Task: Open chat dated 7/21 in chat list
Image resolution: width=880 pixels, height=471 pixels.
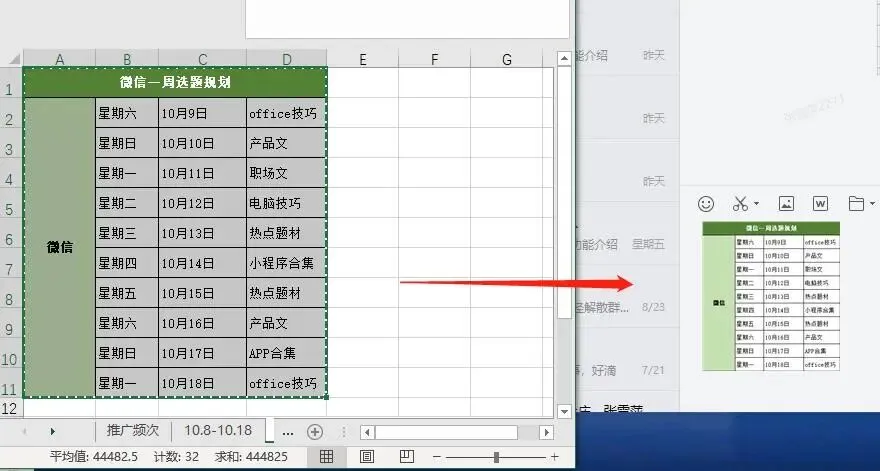Action: pos(627,360)
